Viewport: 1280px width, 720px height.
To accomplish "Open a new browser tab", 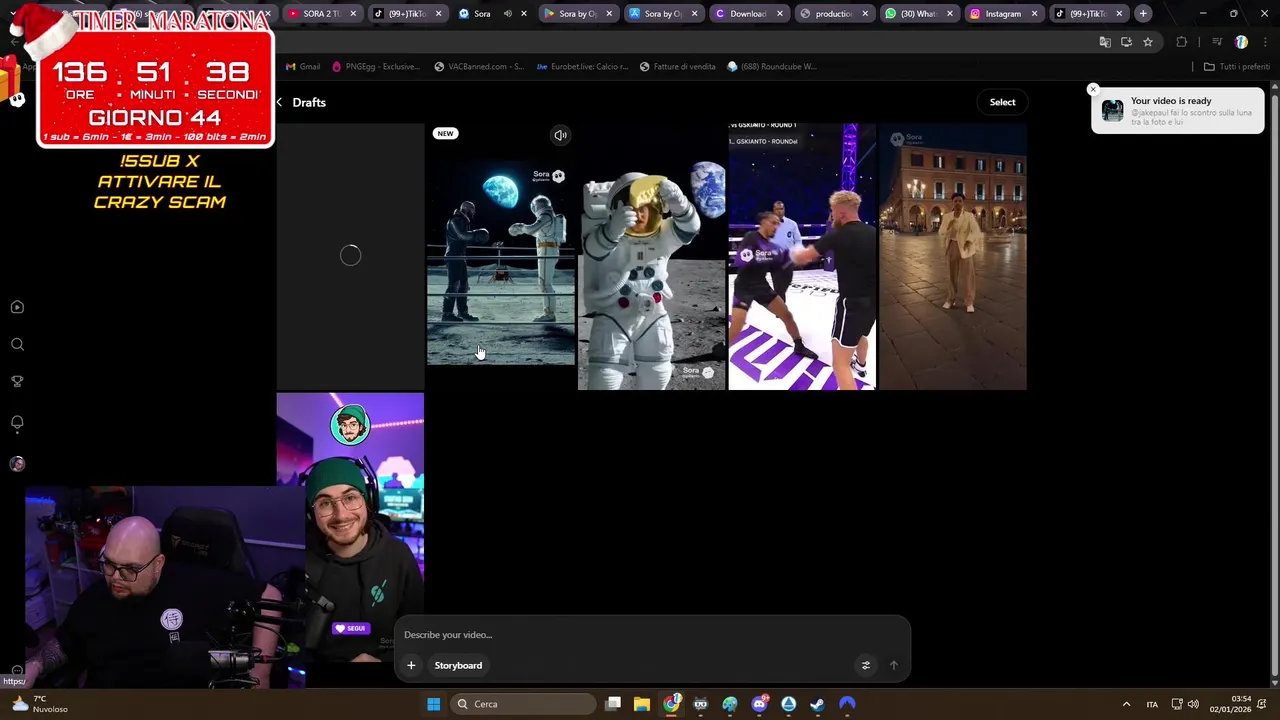I will coord(1143,14).
